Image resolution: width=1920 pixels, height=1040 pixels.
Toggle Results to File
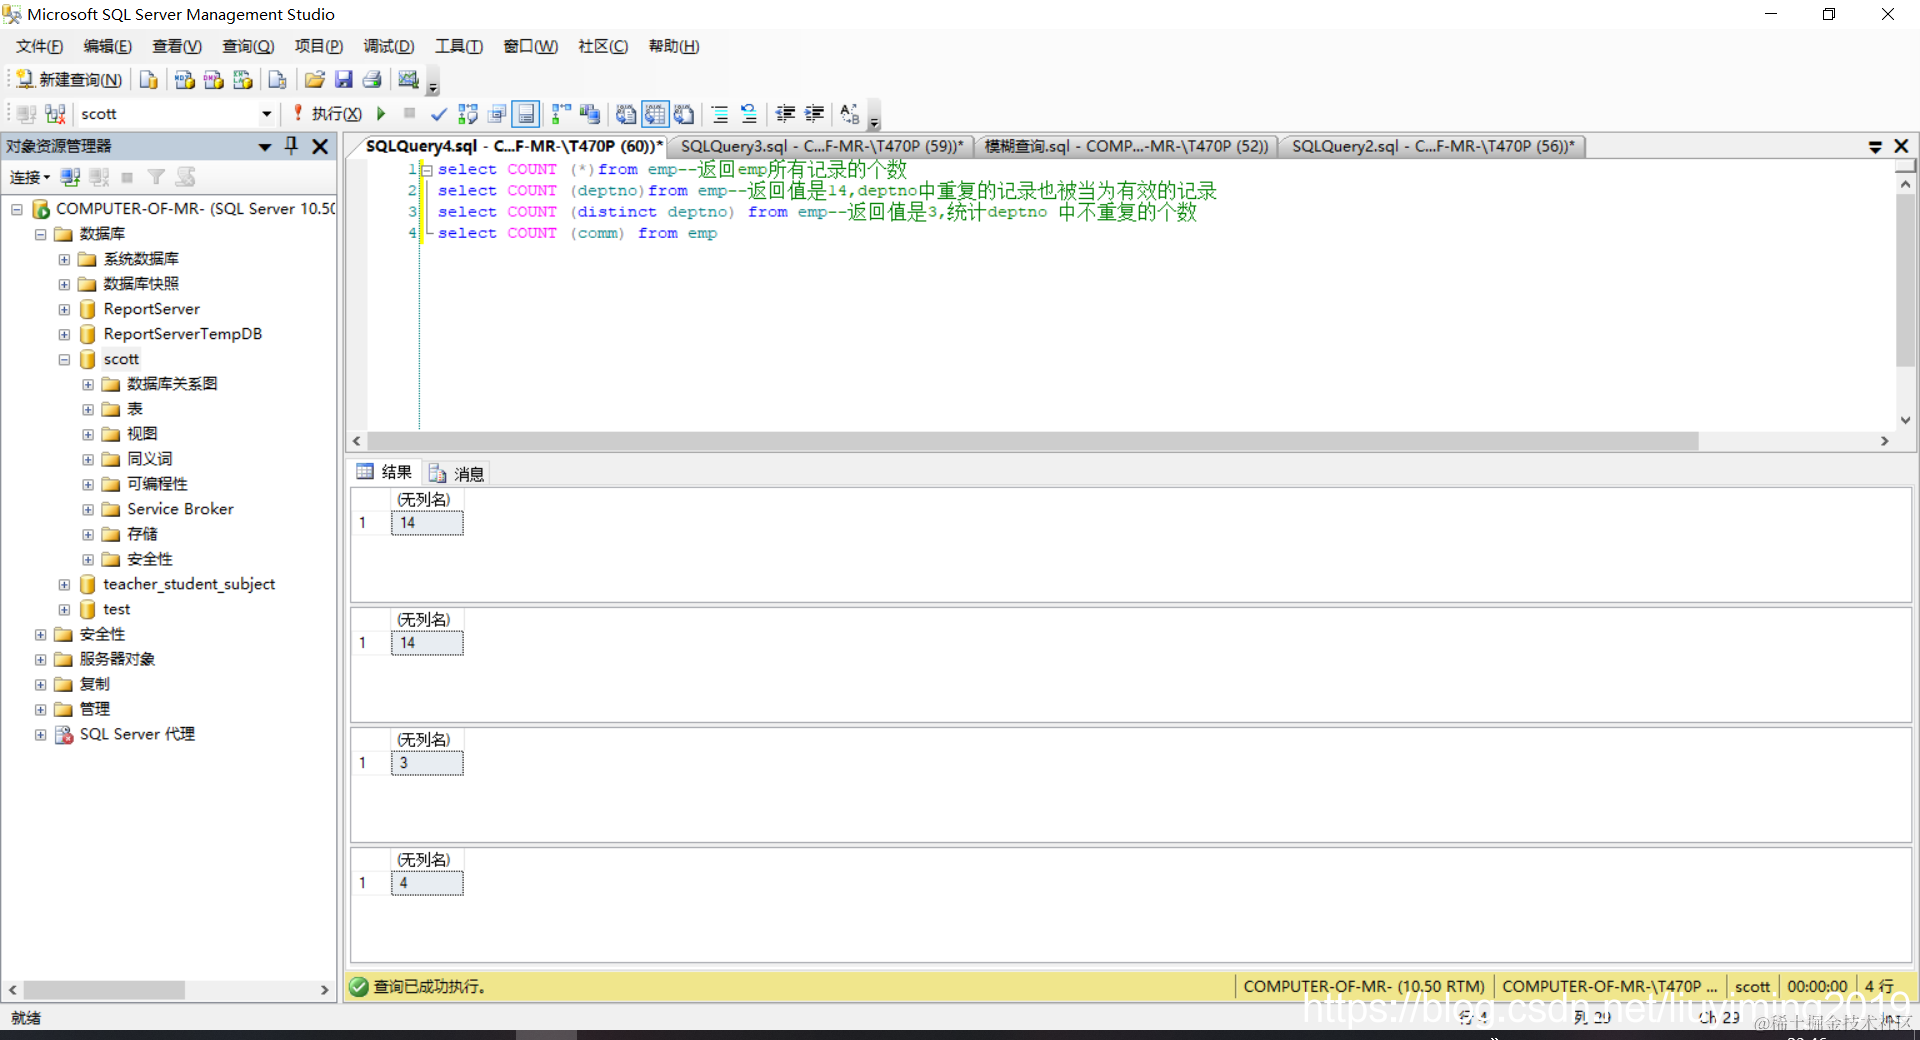pyautogui.click(x=684, y=114)
